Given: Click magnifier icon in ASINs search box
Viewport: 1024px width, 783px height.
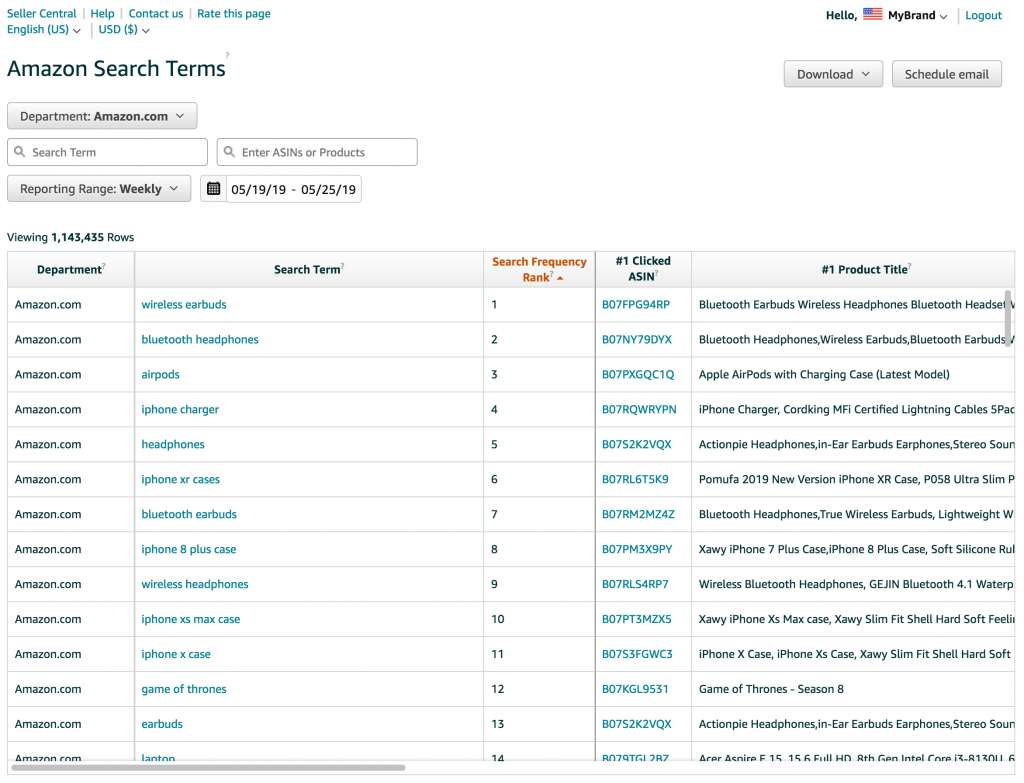Looking at the screenshot, I should tap(229, 152).
